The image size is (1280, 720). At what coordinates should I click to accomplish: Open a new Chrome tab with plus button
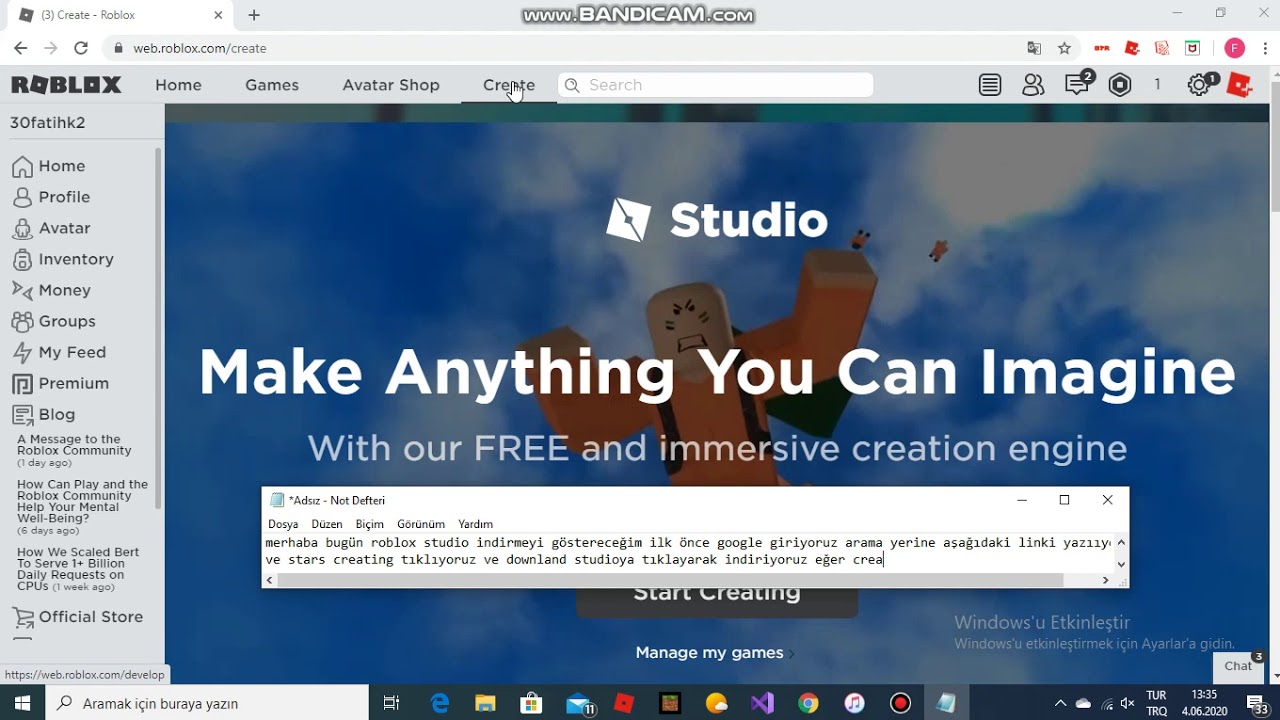(254, 15)
